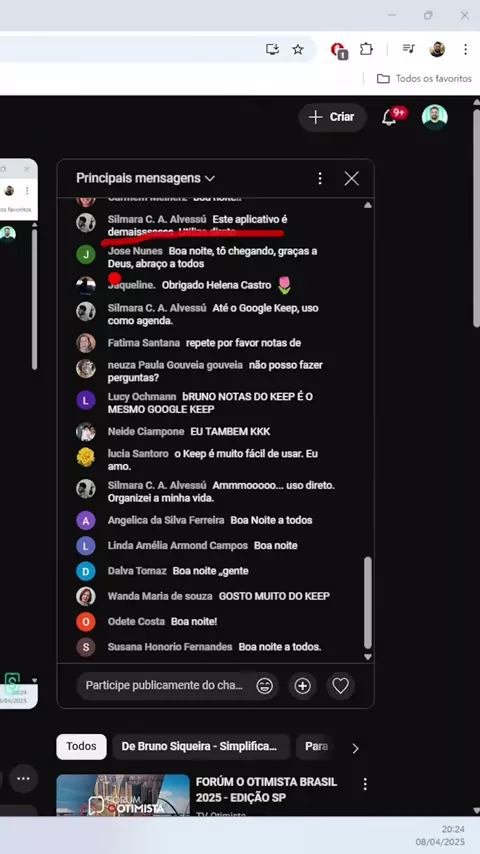Viewport: 480px width, 854px height.
Task: Focus the Participe publicamente do chat field
Action: (166, 685)
